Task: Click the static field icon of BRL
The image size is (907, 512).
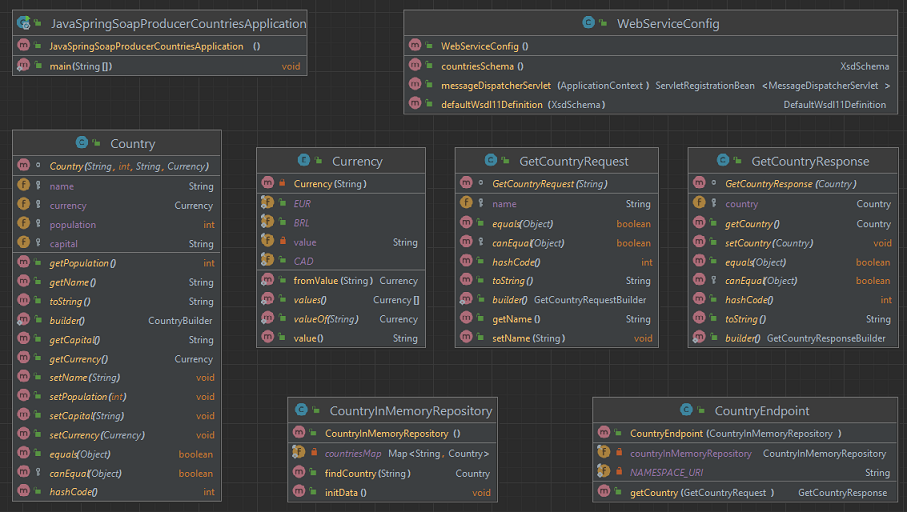Action: coord(267,222)
